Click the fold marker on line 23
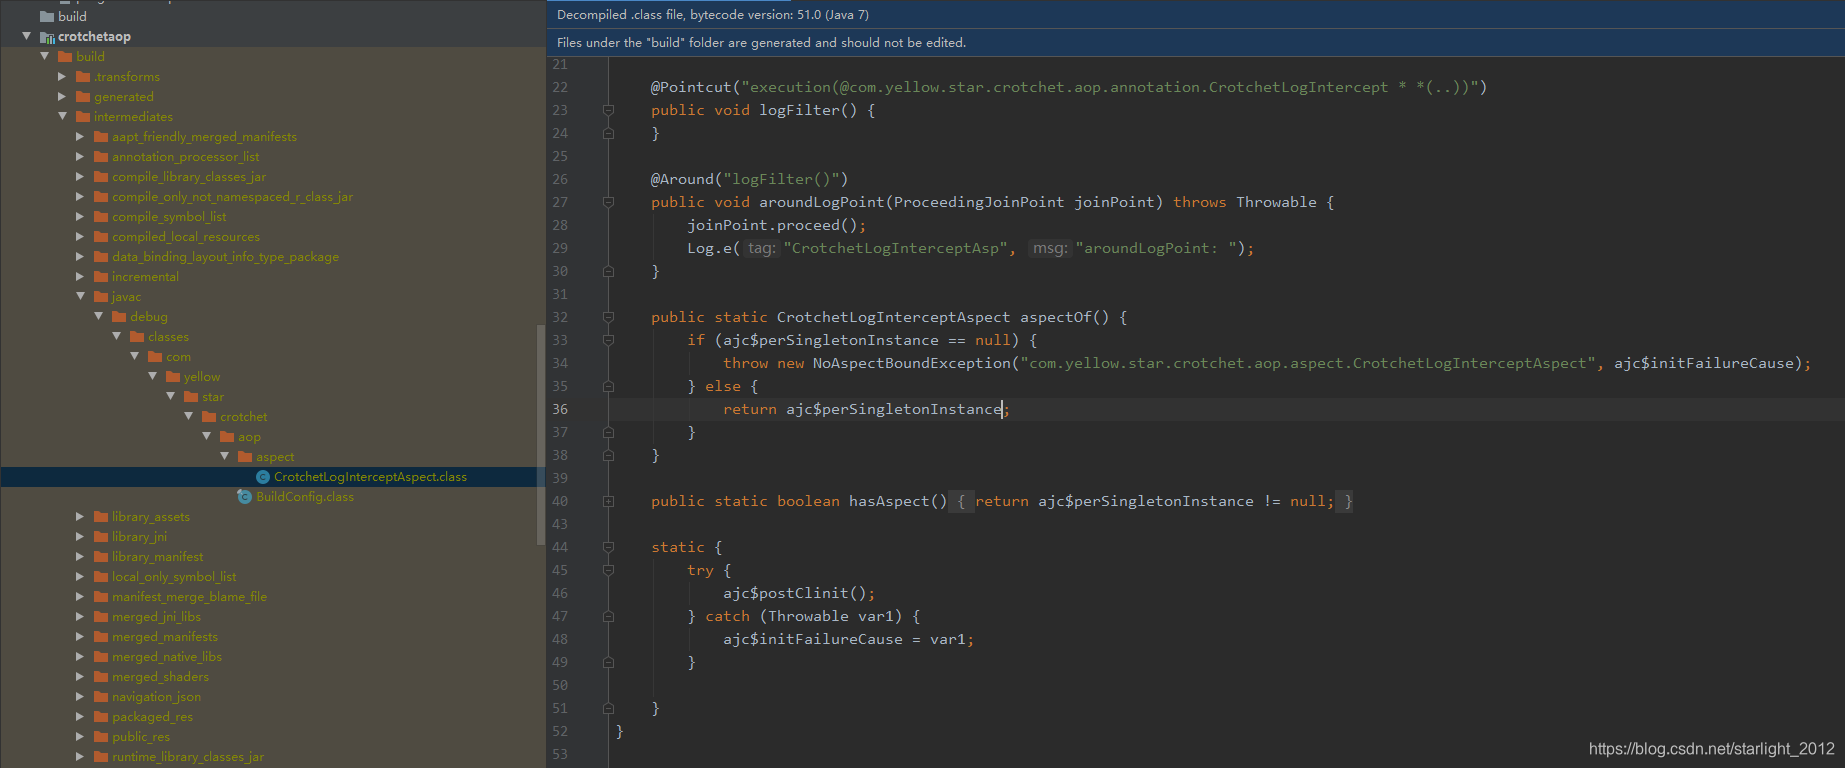Viewport: 1845px width, 768px height. 608,110
